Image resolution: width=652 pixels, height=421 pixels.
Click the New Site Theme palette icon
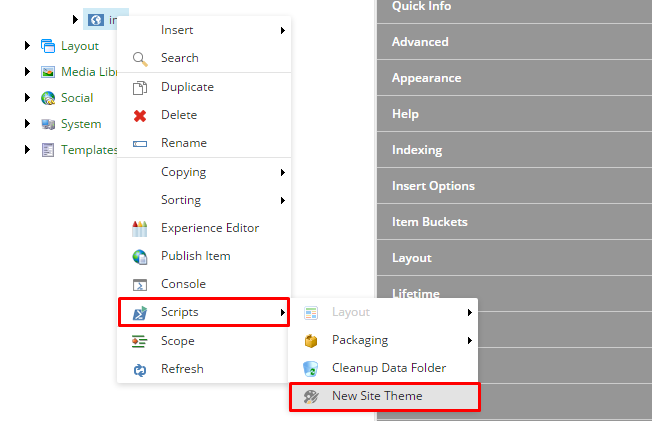point(311,397)
